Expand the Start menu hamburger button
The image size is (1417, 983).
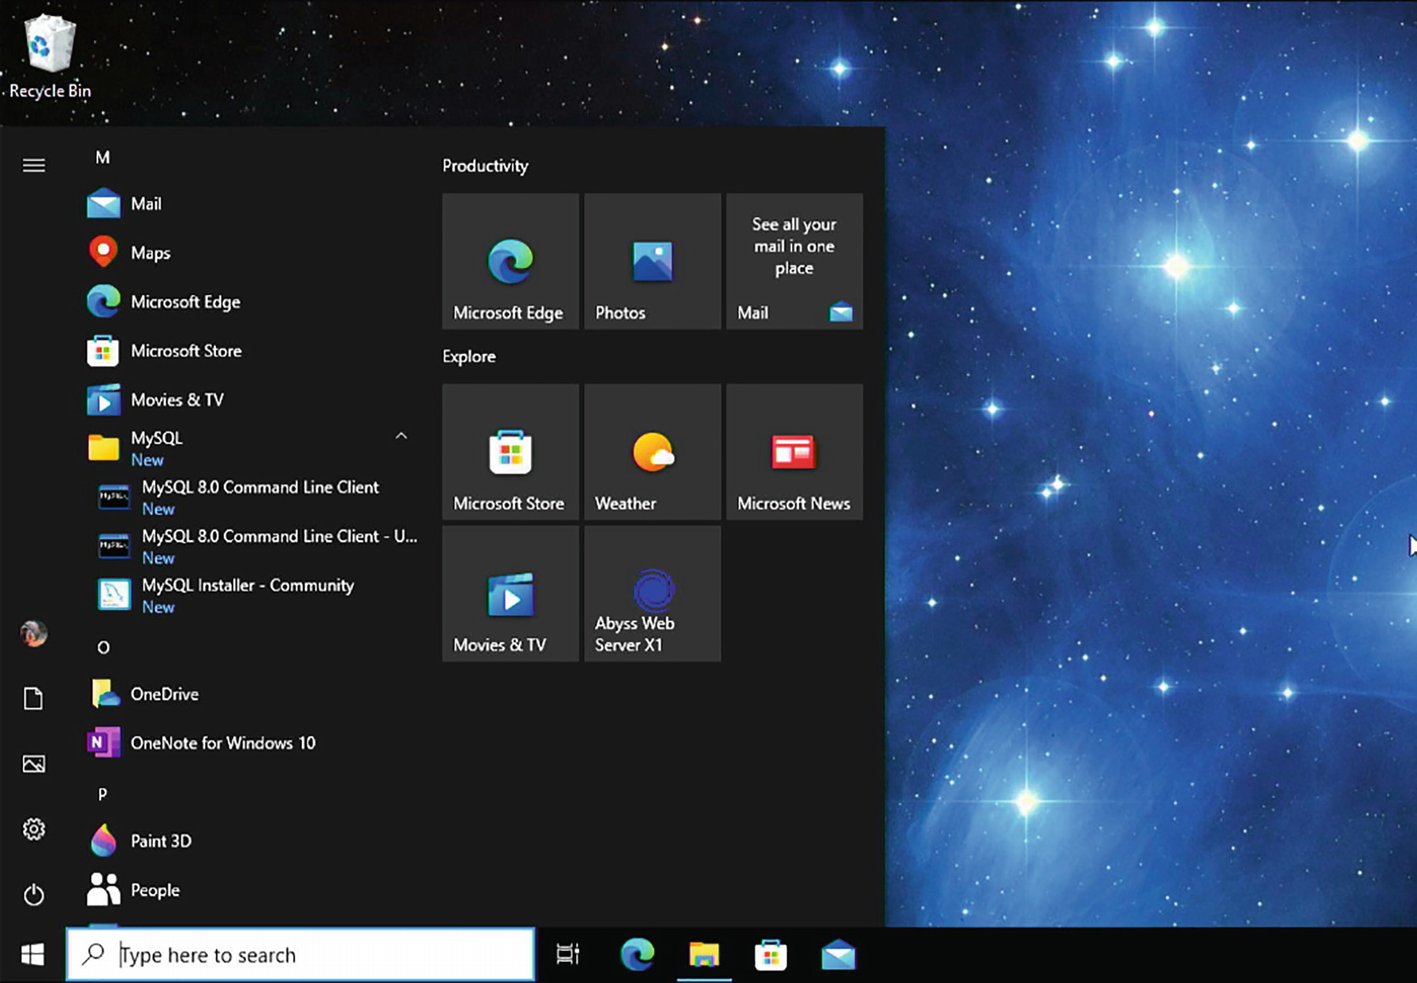pyautogui.click(x=34, y=165)
